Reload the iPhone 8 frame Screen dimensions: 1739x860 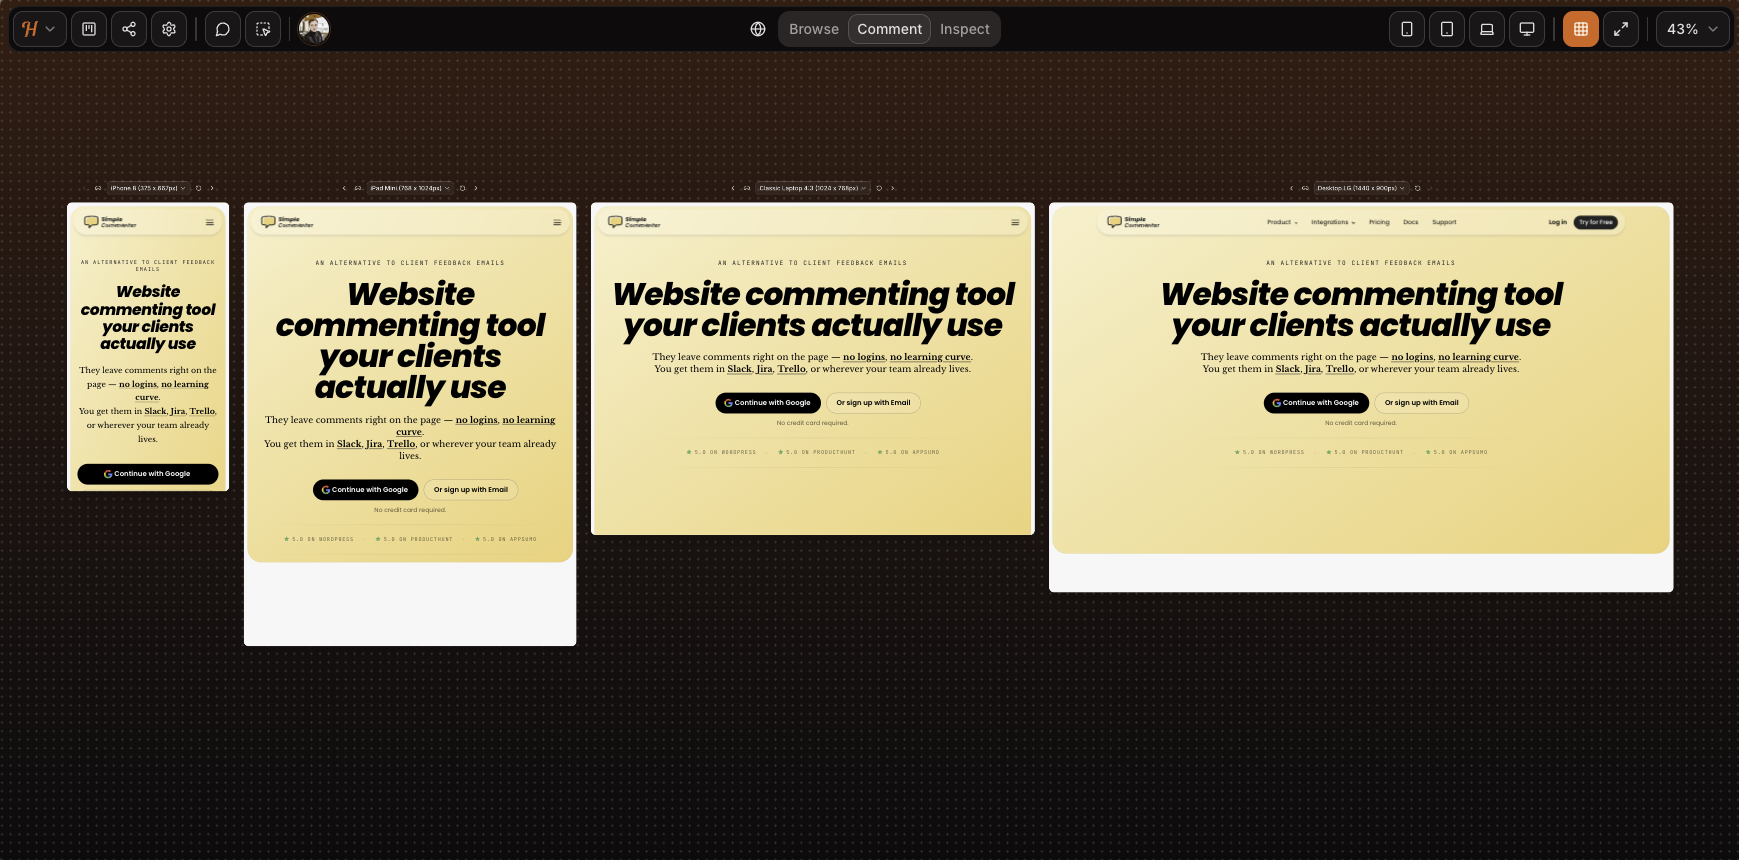[x=198, y=188]
